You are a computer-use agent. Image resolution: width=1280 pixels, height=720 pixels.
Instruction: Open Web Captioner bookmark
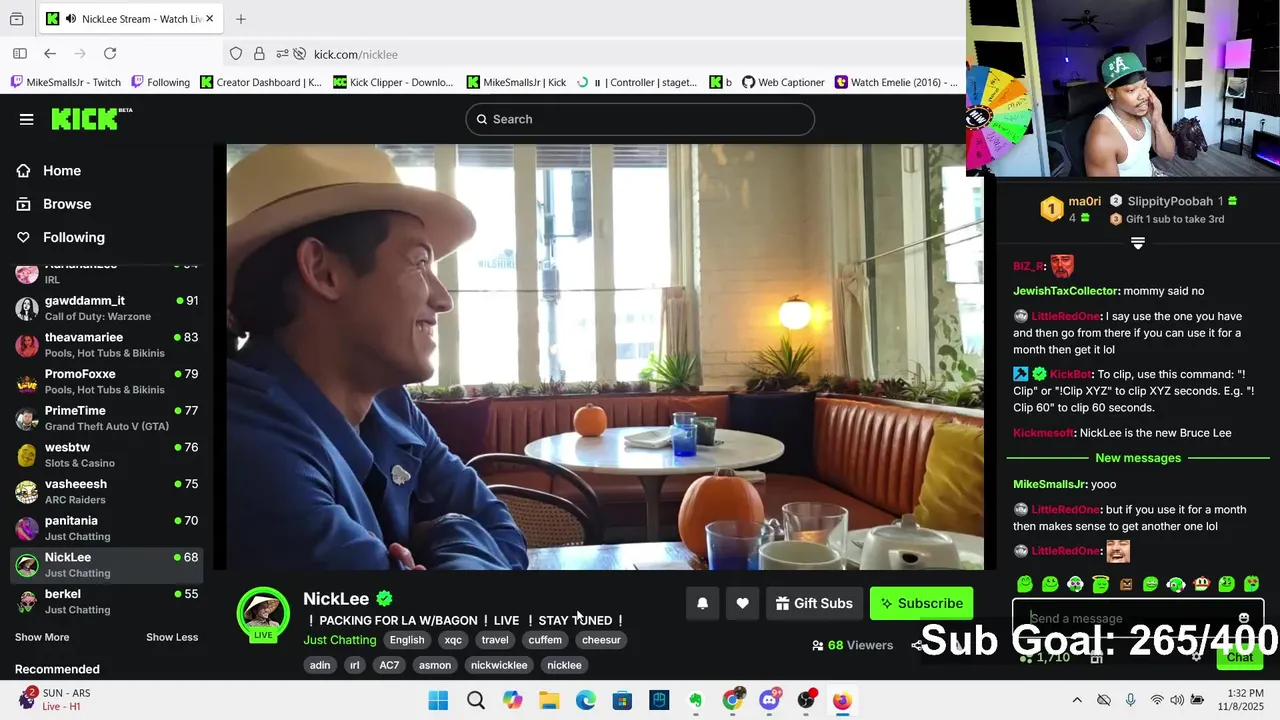click(x=782, y=82)
